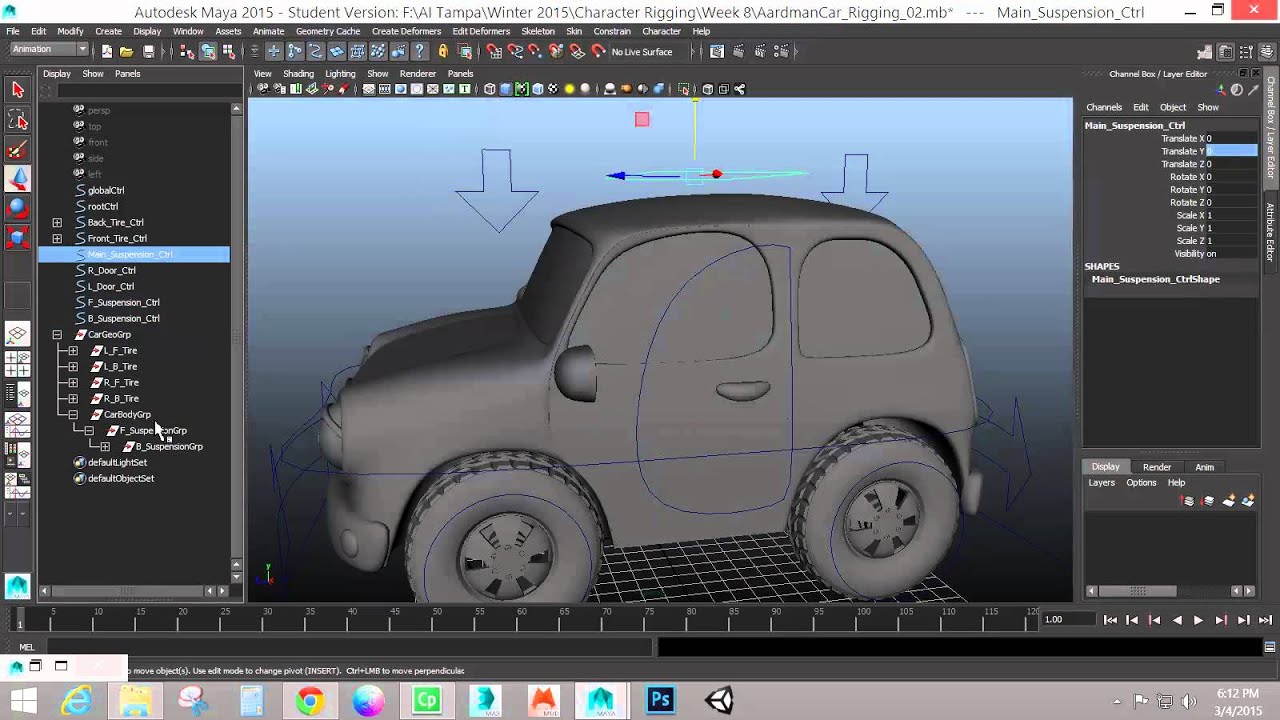Open the Animation menu set dropdown
Screen dimensions: 1280x720
click(47, 50)
